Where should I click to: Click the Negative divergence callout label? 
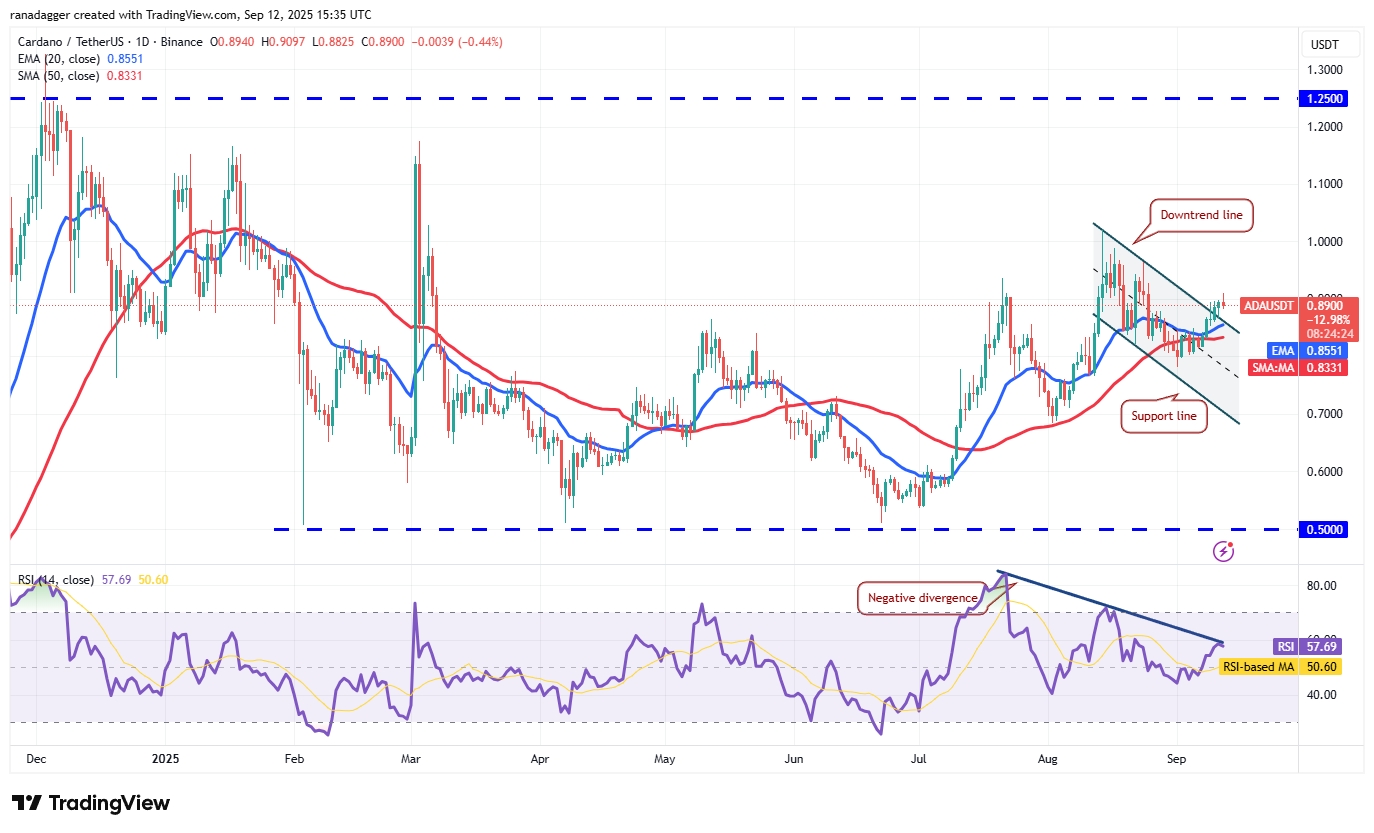click(919, 598)
